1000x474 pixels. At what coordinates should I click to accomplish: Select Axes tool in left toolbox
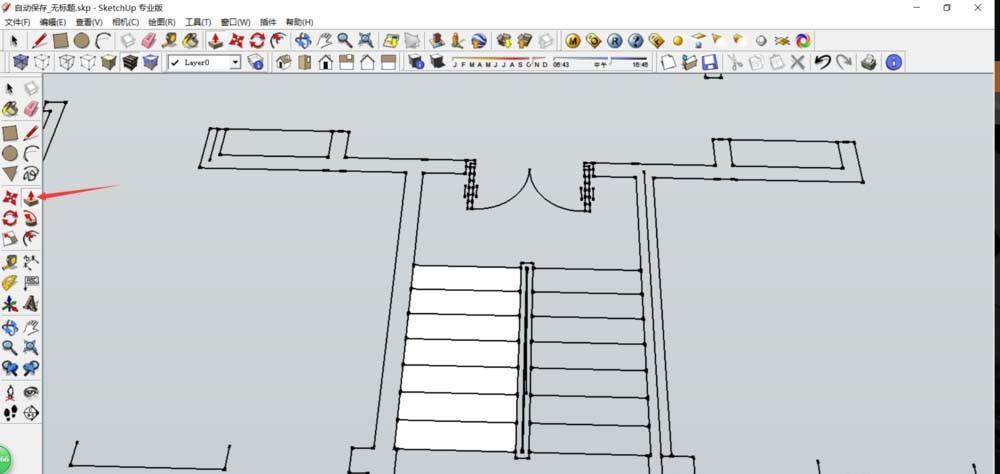(x=10, y=304)
